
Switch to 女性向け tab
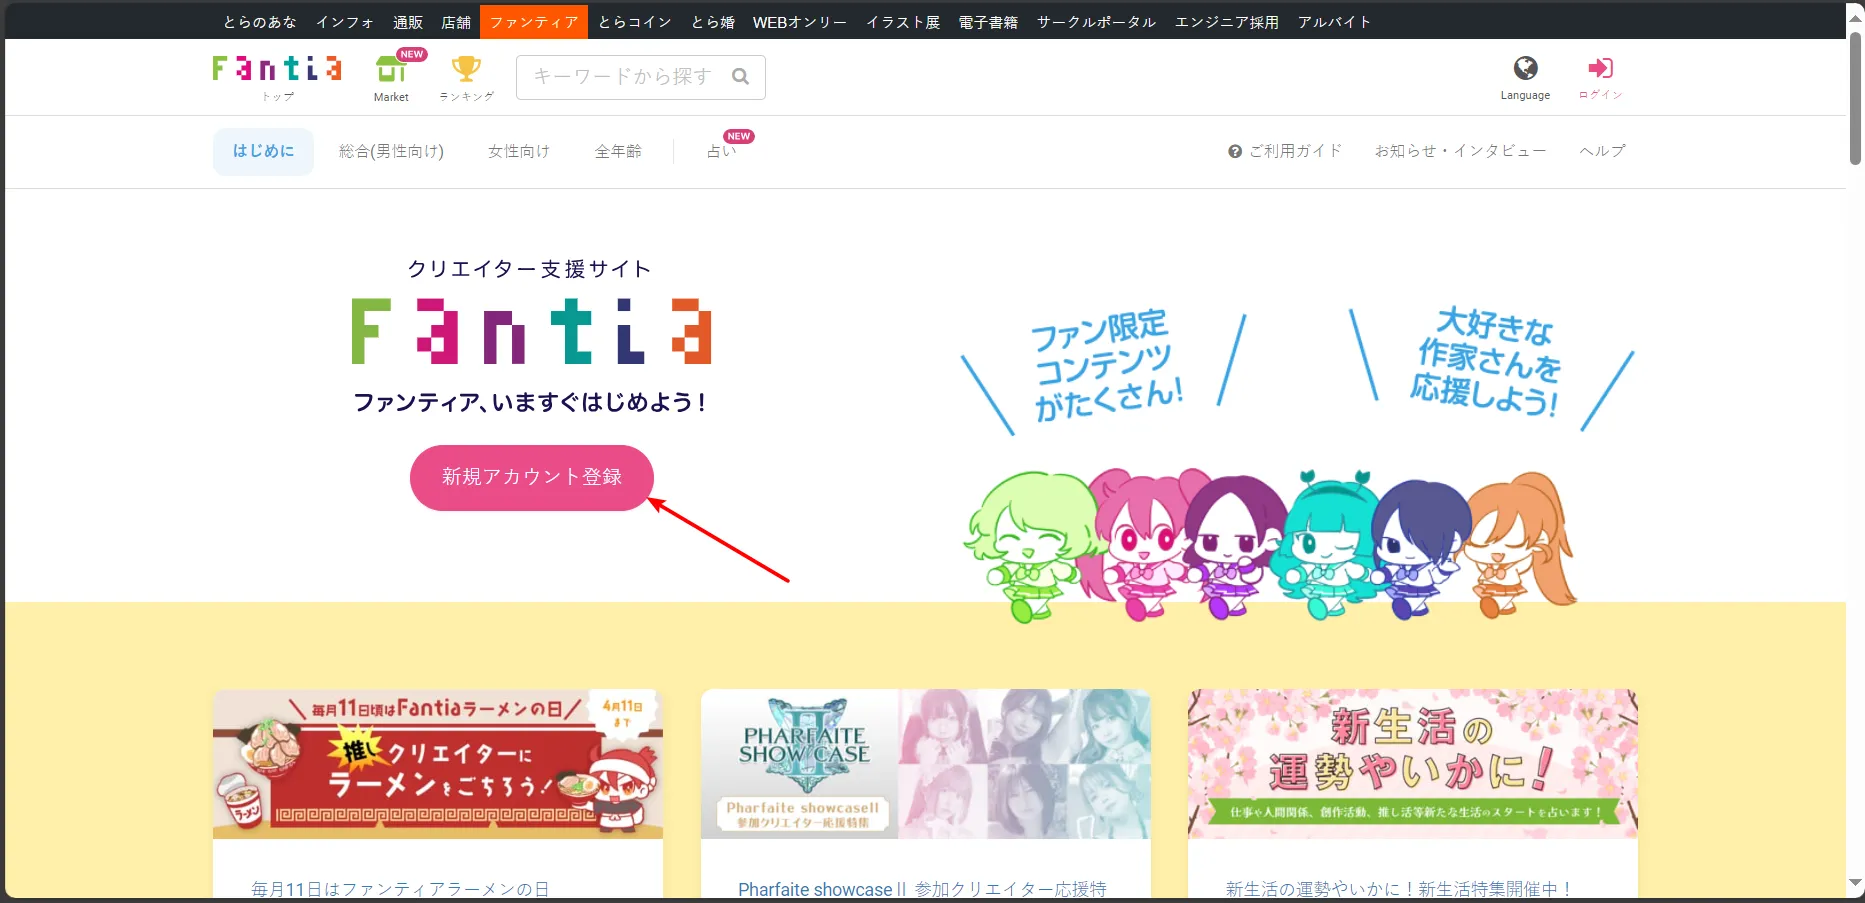pyautogui.click(x=519, y=151)
